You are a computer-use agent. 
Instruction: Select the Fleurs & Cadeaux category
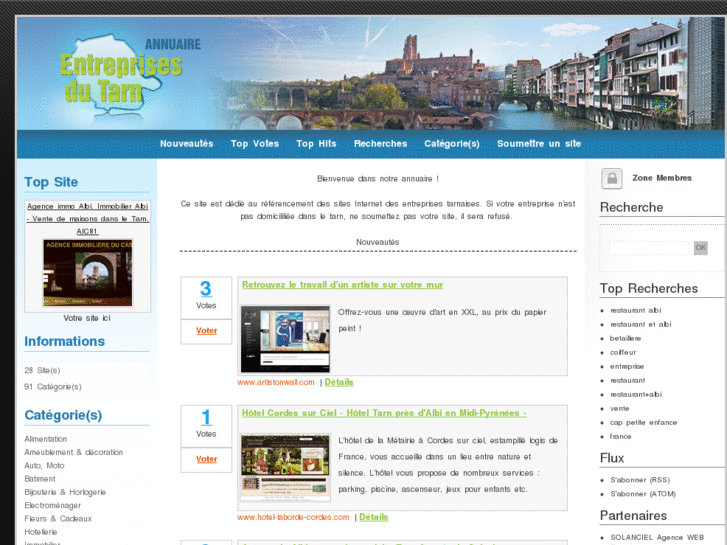click(x=58, y=519)
